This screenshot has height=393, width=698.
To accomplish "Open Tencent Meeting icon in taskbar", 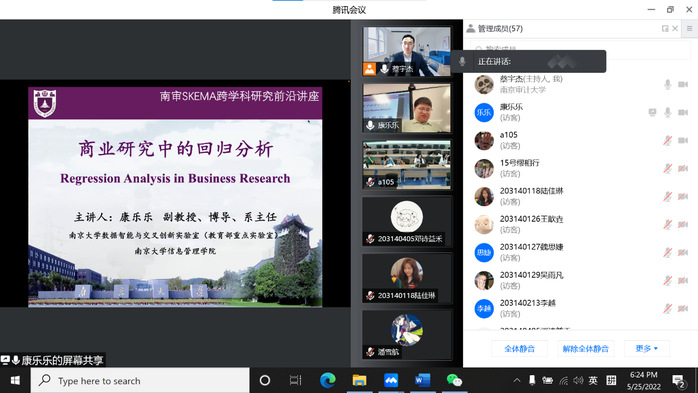I will (391, 381).
